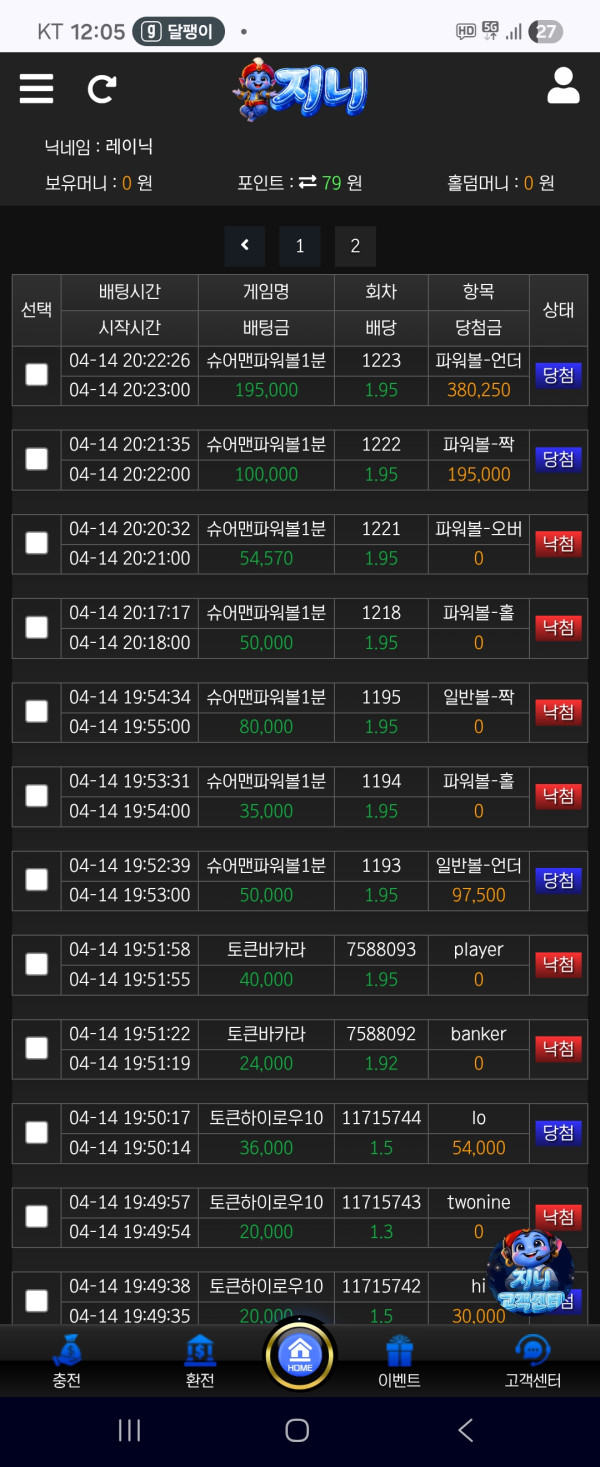Tap 당첨 status of round 1193
This screenshot has width=600, height=1467.
(x=559, y=880)
